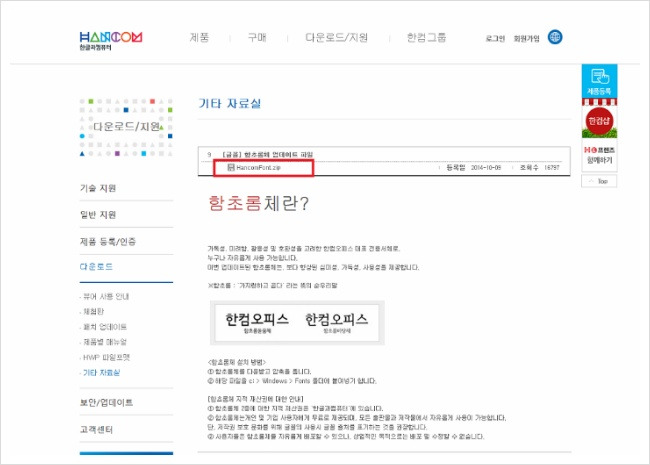This screenshot has width=650, height=465.
Task: Open 패치 업데이트 submenu item
Action: [x=105, y=327]
